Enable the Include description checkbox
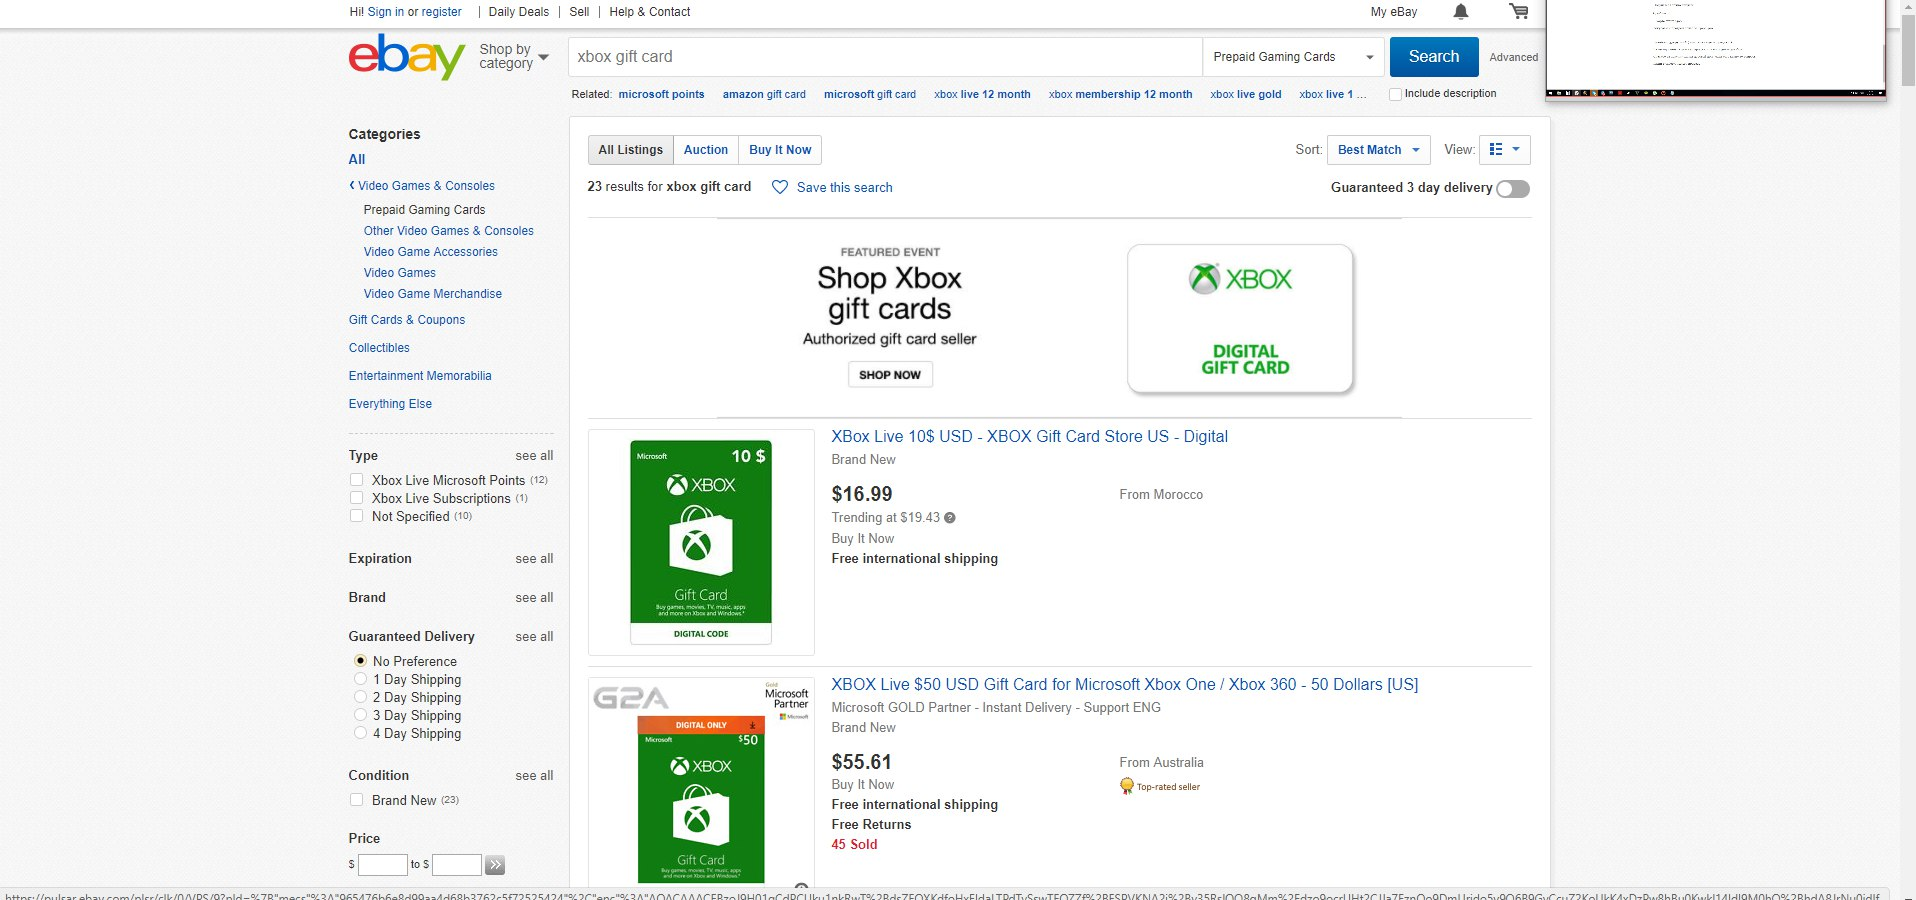This screenshot has height=900, width=1916. coord(1395,94)
